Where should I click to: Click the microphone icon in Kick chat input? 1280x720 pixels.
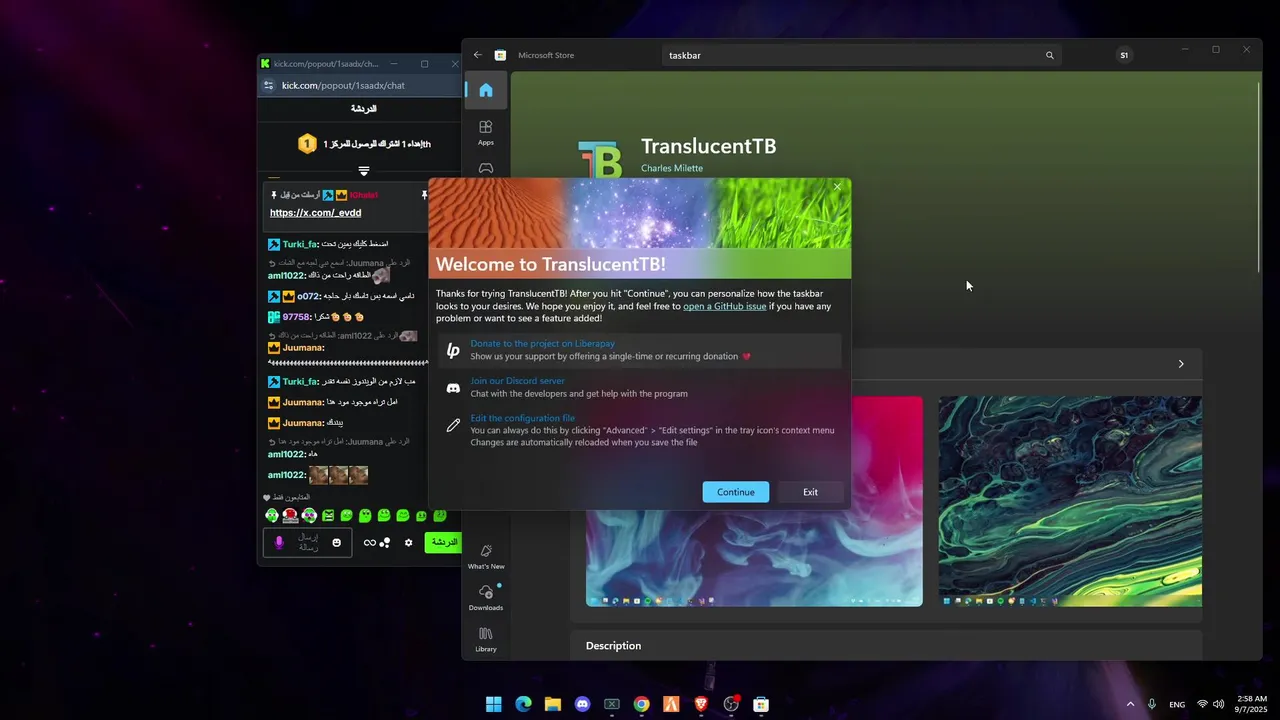pos(279,542)
